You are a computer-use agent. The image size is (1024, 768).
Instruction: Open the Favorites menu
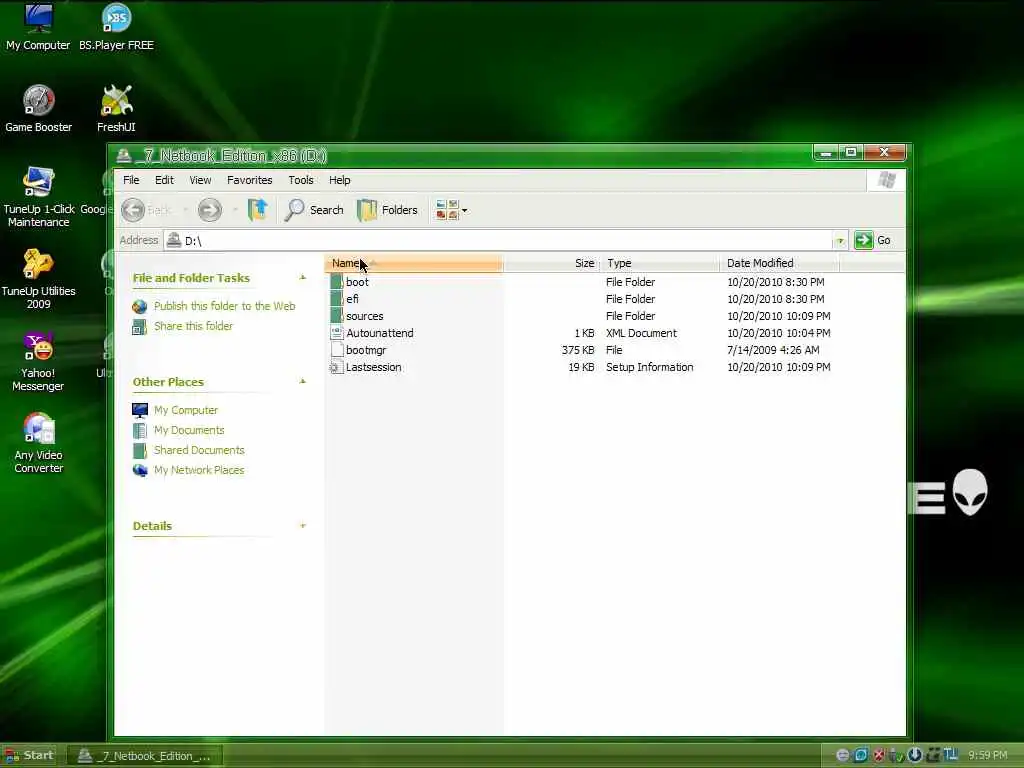tap(249, 180)
